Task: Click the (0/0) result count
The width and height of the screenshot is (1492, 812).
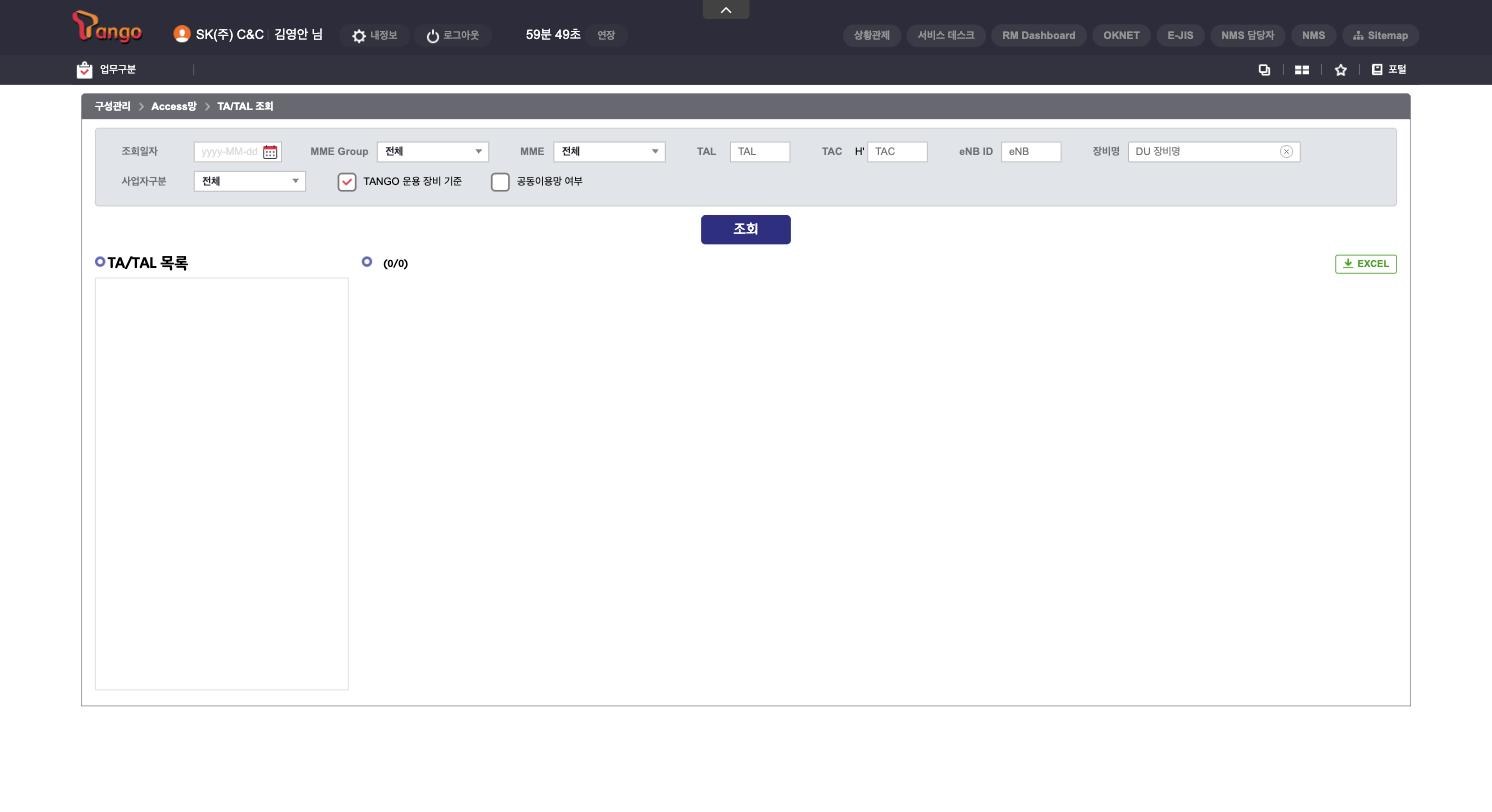Action: point(395,264)
